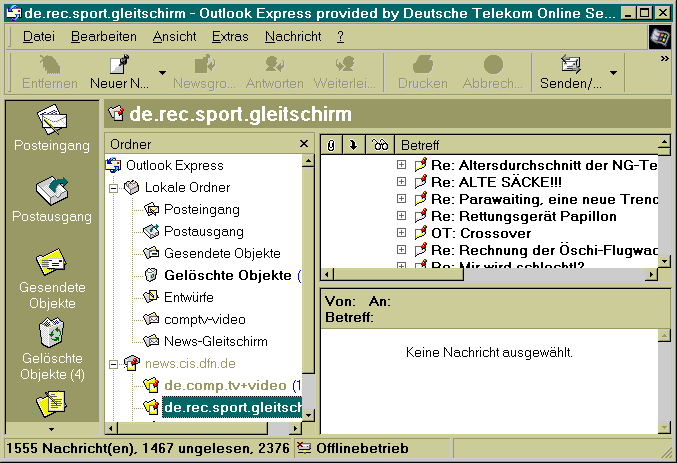Screen dimensions: 677x463
Task: Click the Antworten toolbar icon
Action: (275, 65)
